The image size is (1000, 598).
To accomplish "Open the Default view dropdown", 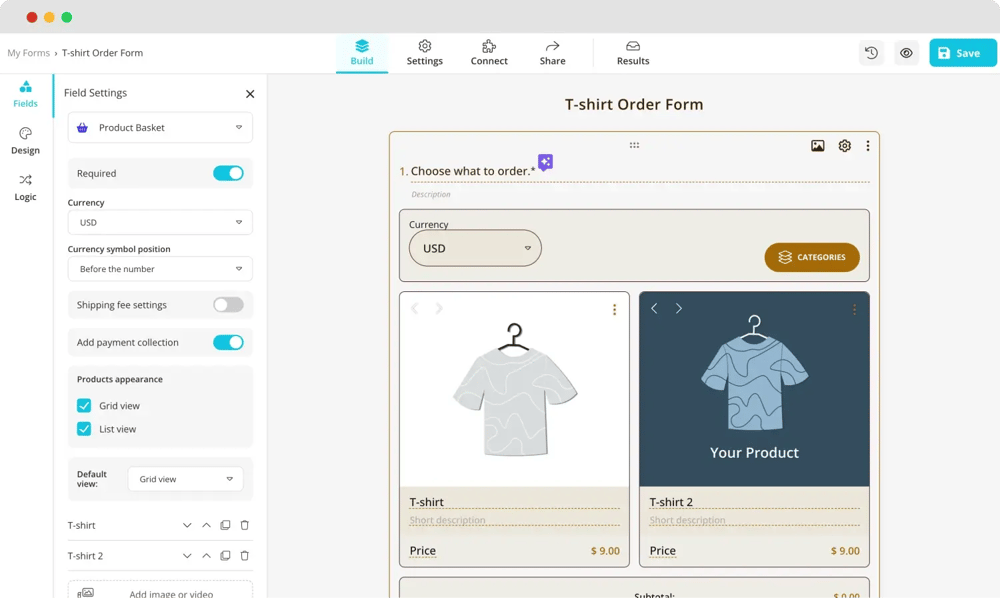I will 185,479.
